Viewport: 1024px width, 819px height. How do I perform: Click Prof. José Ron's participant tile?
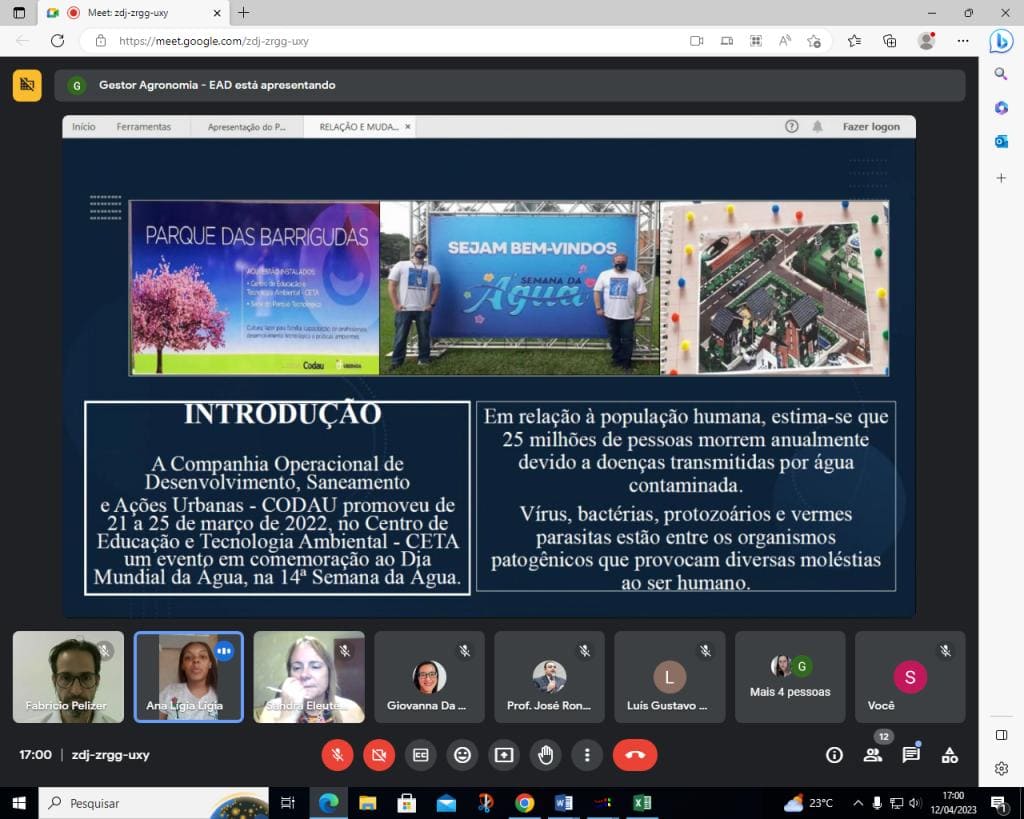coord(549,677)
